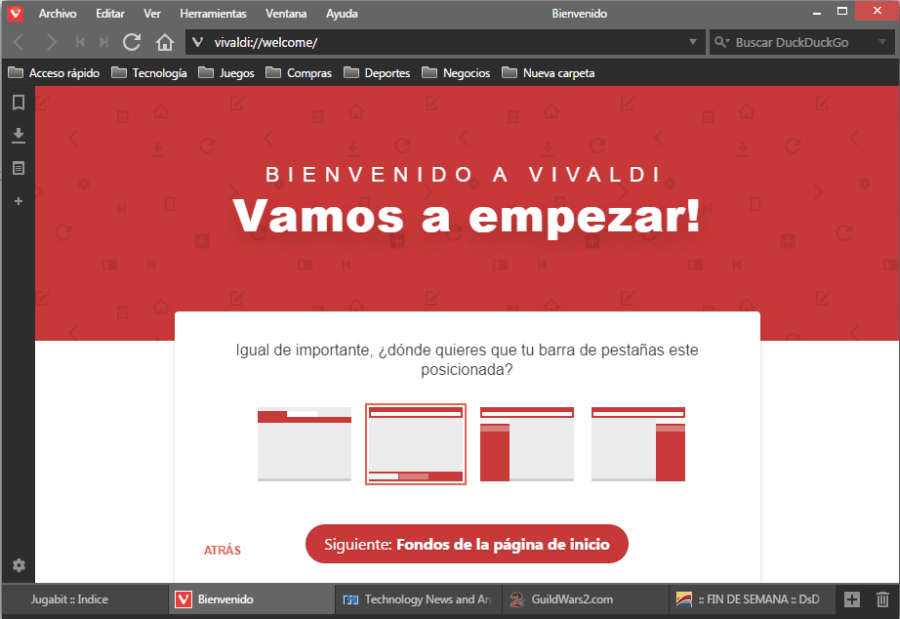
Task: Open Nueva carpeta bookmarks folder
Action: point(548,73)
